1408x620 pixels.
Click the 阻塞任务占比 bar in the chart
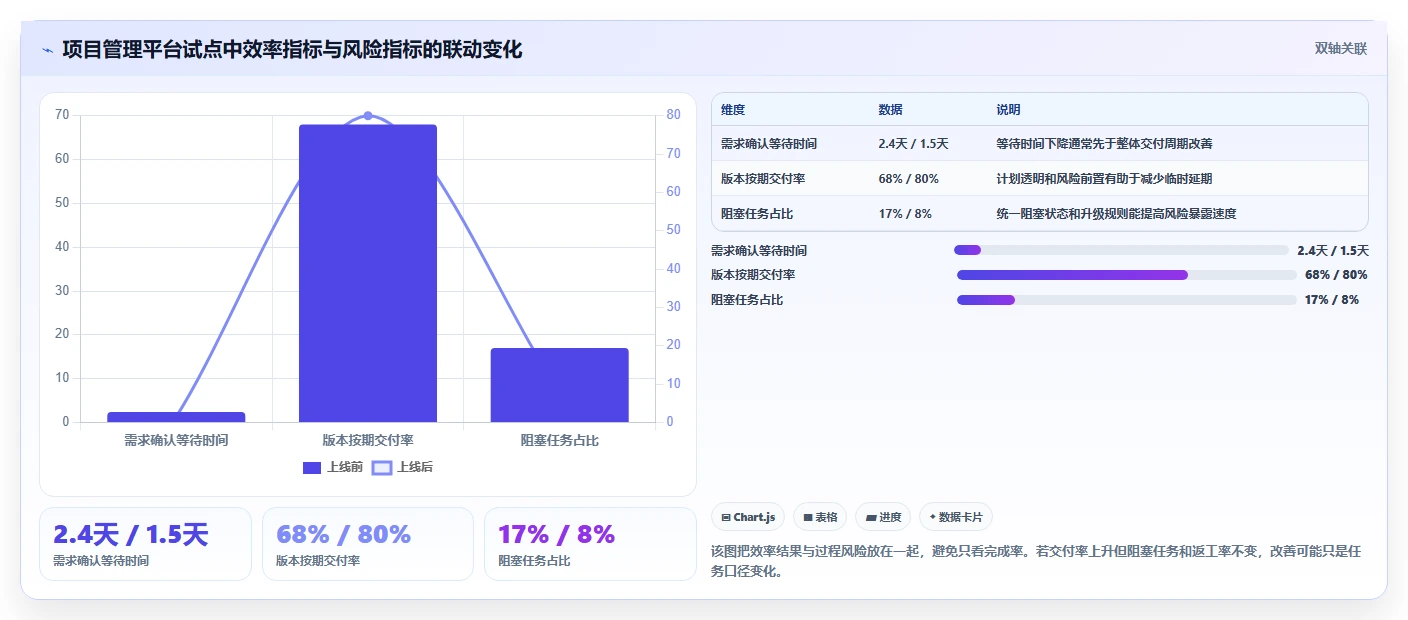tap(559, 385)
